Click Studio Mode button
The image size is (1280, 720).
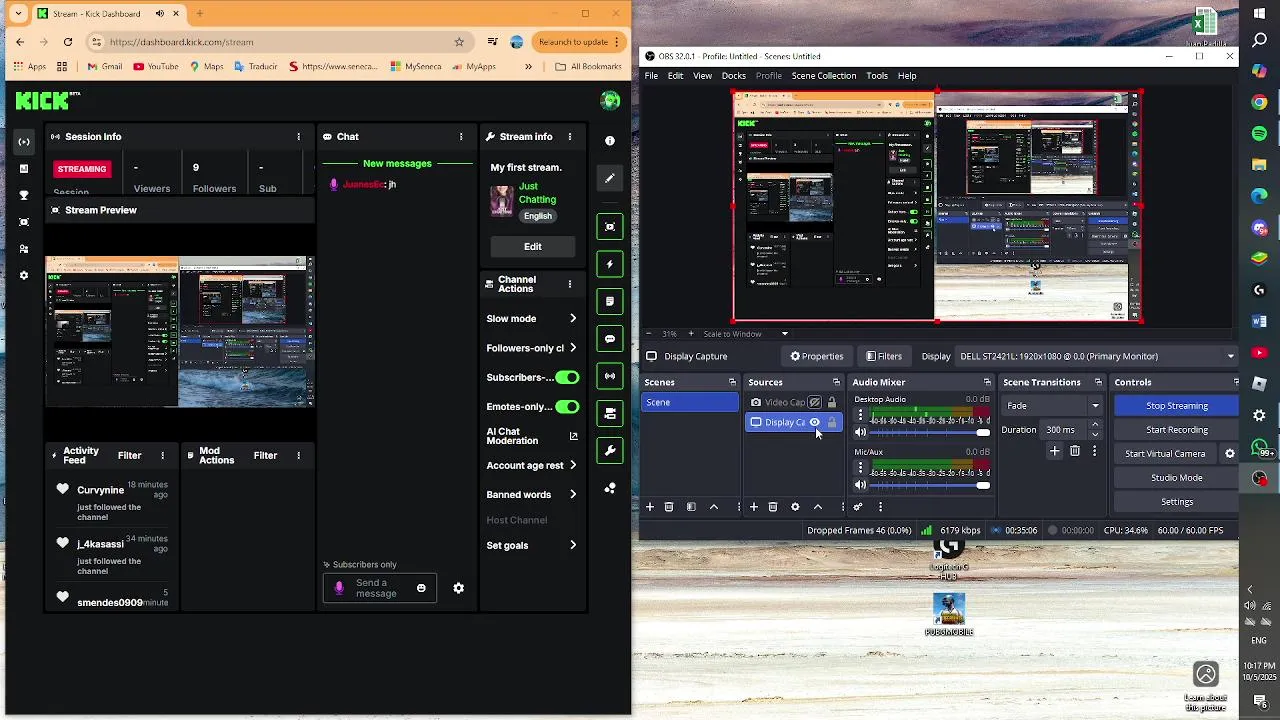1177,477
